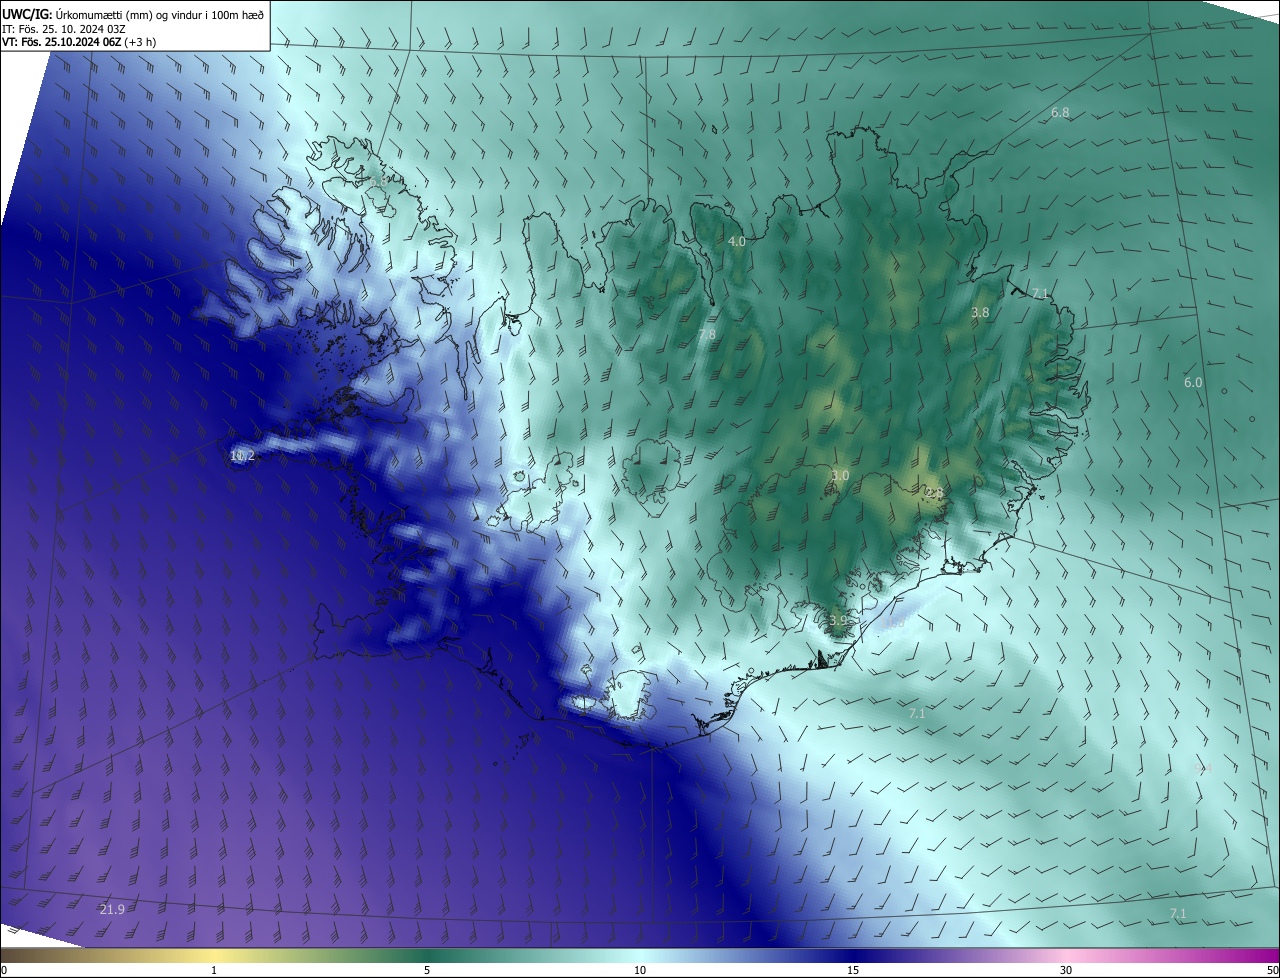1280x978 pixels.
Task: Click the 15 tick label on the colour scale
Action: click(x=853, y=970)
